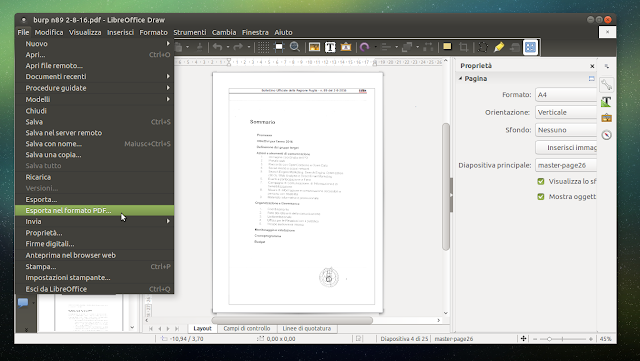Click the zoom in plus icon
640x361 pixels.
pyautogui.click(x=590, y=339)
